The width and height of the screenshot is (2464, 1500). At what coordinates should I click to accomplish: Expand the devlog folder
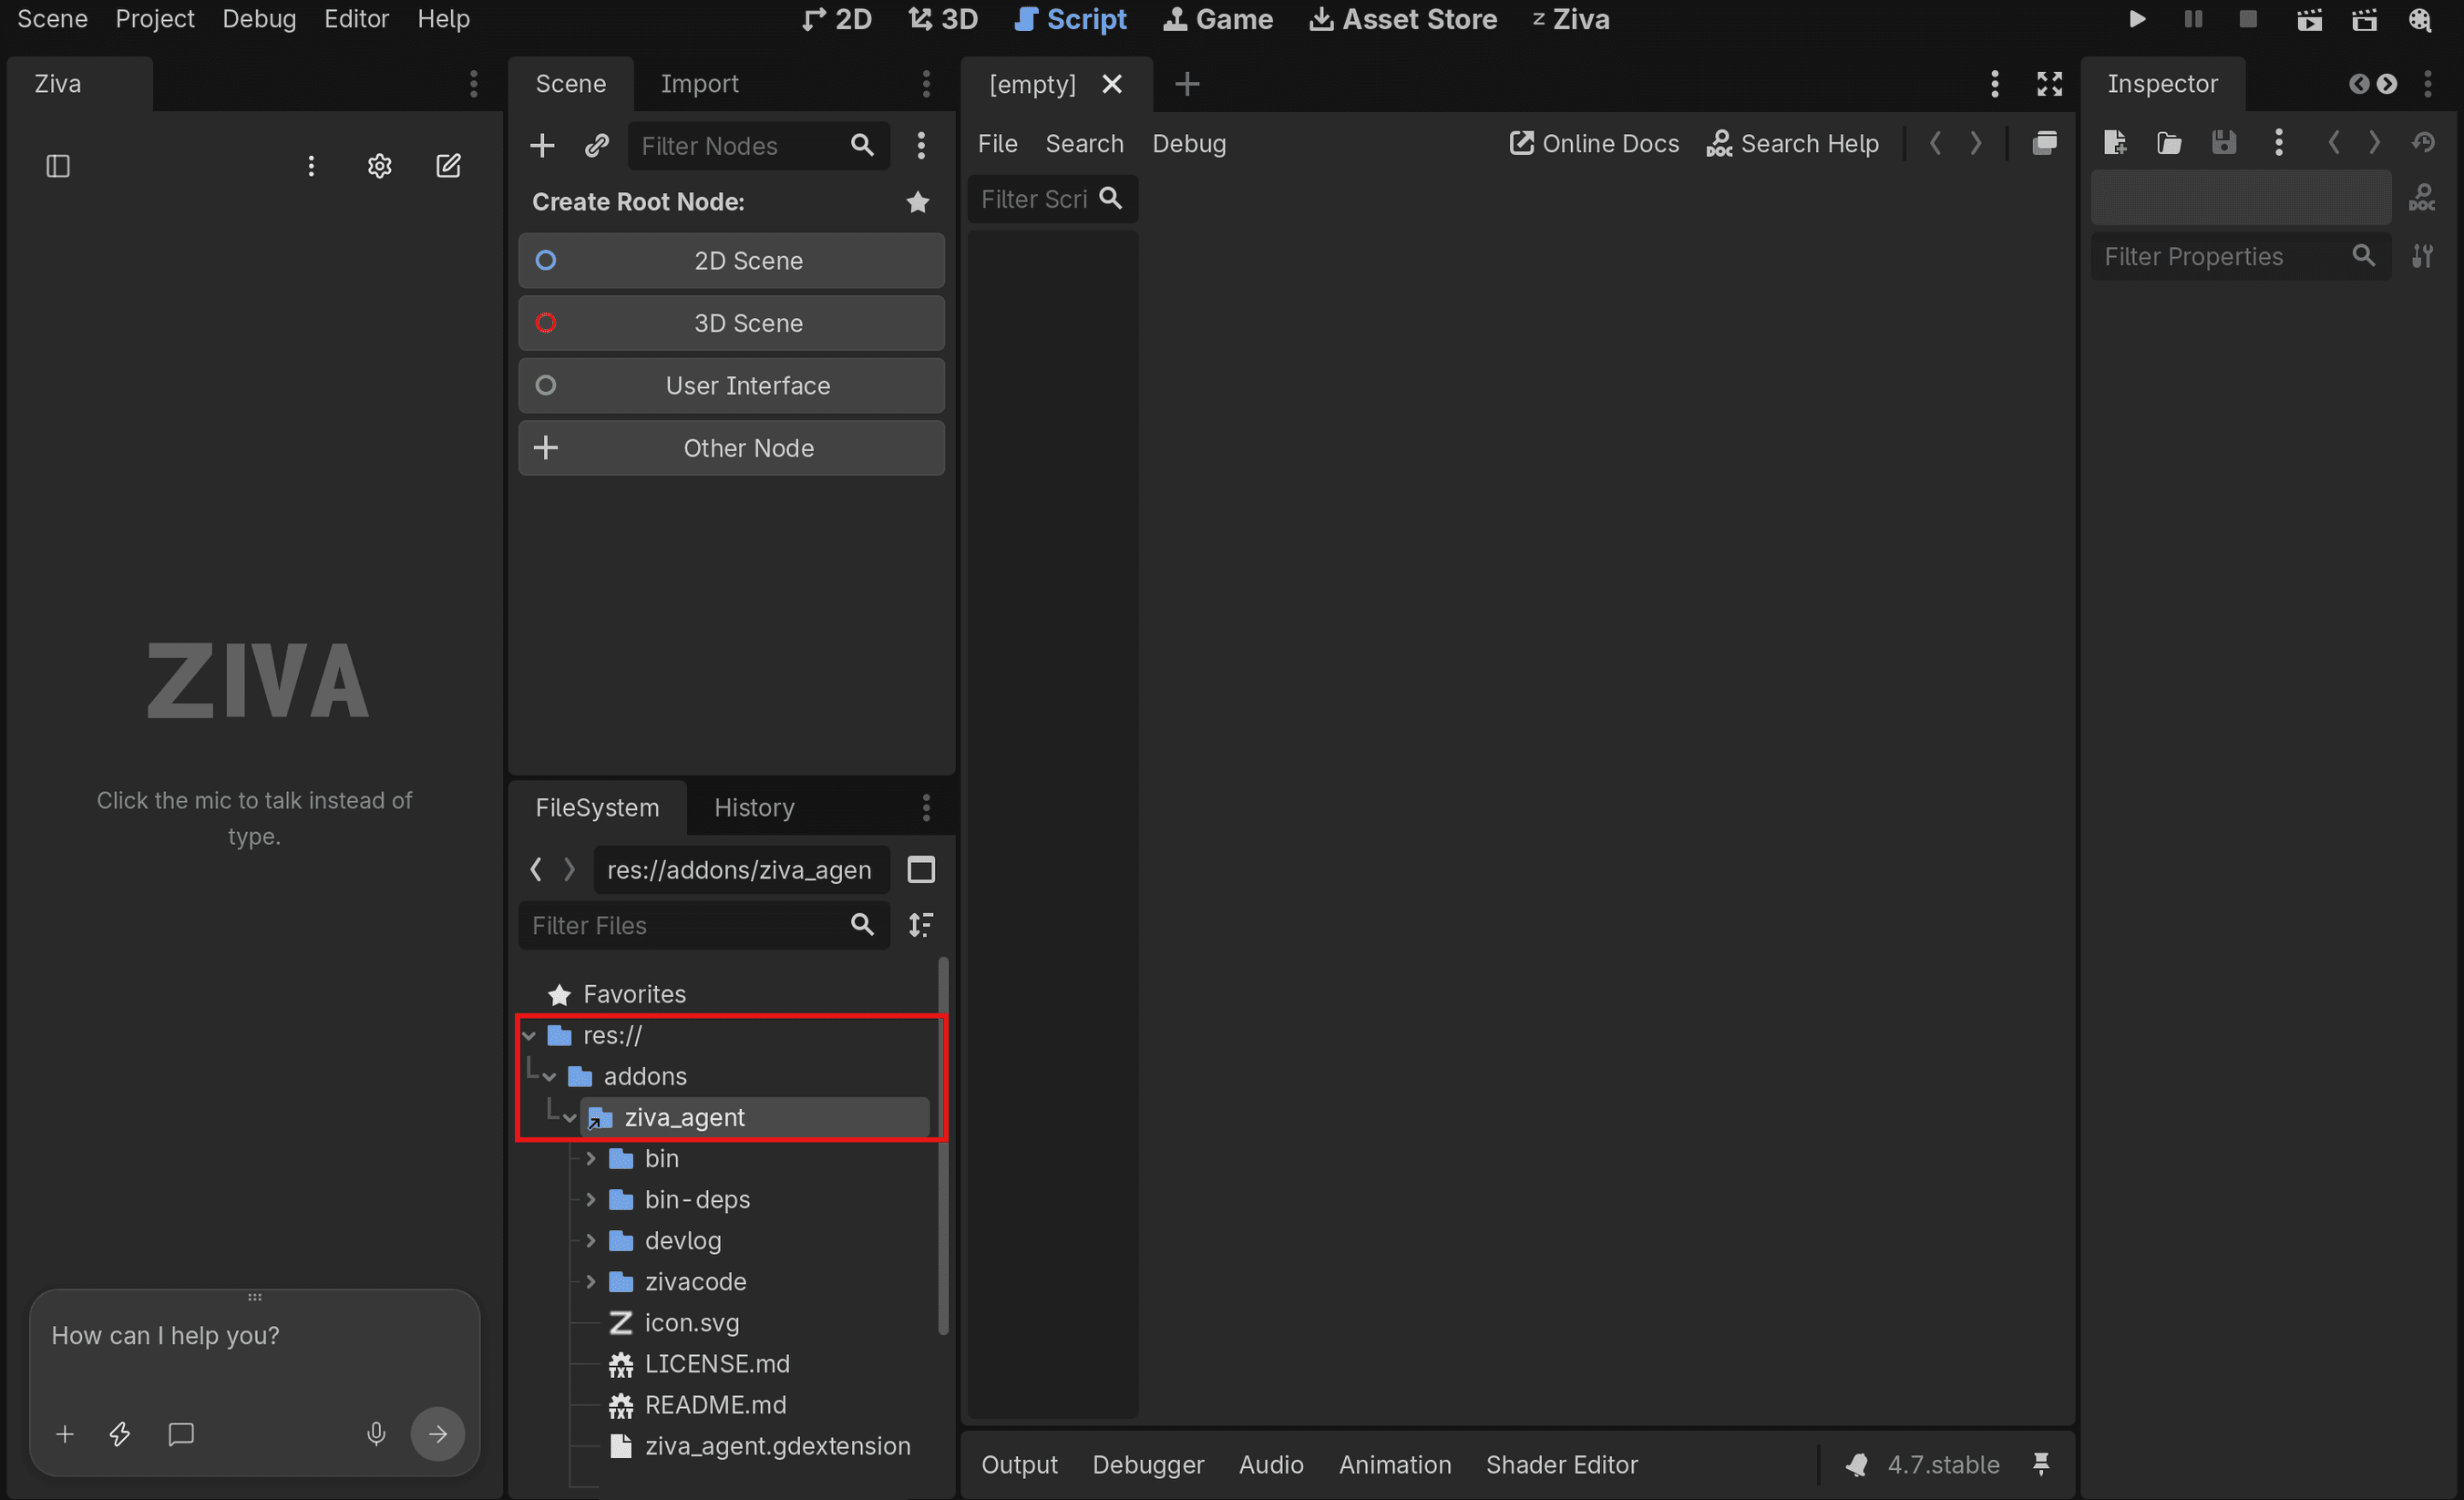pos(591,1241)
